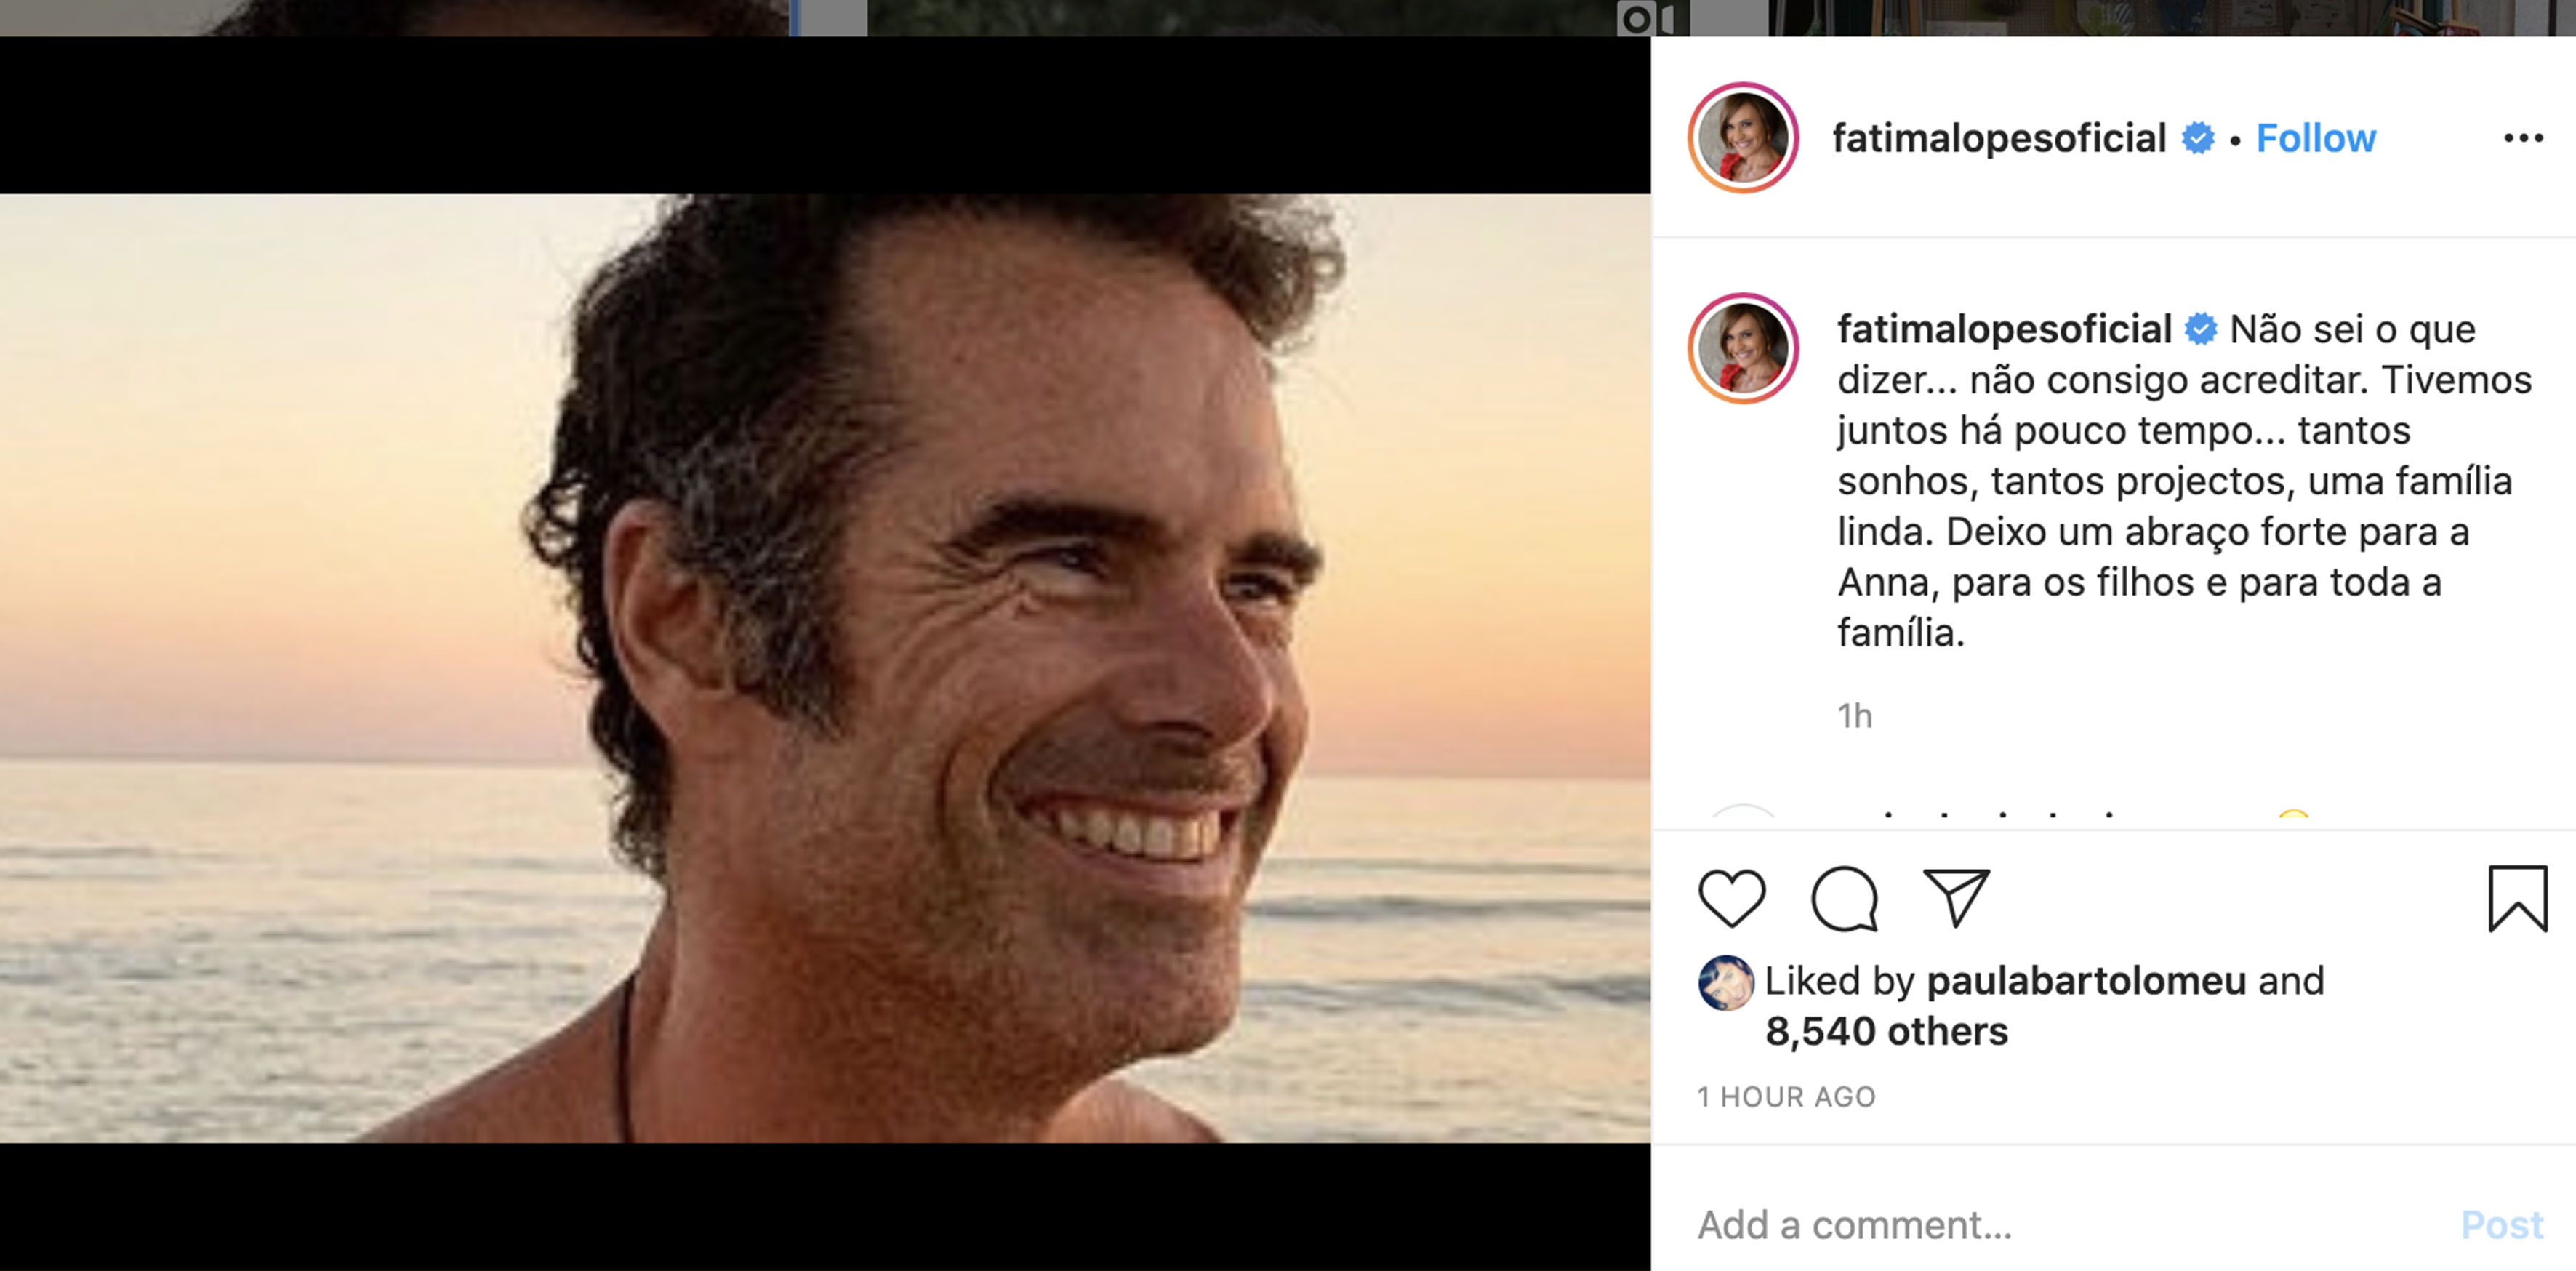Save the post with the bookmark icon

pyautogui.click(x=2517, y=898)
